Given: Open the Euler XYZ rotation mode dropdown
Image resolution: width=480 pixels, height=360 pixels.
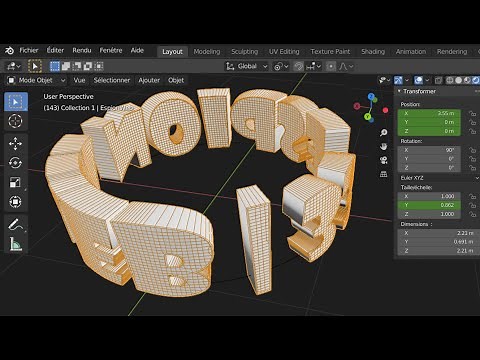Looking at the screenshot, I should click(439, 178).
